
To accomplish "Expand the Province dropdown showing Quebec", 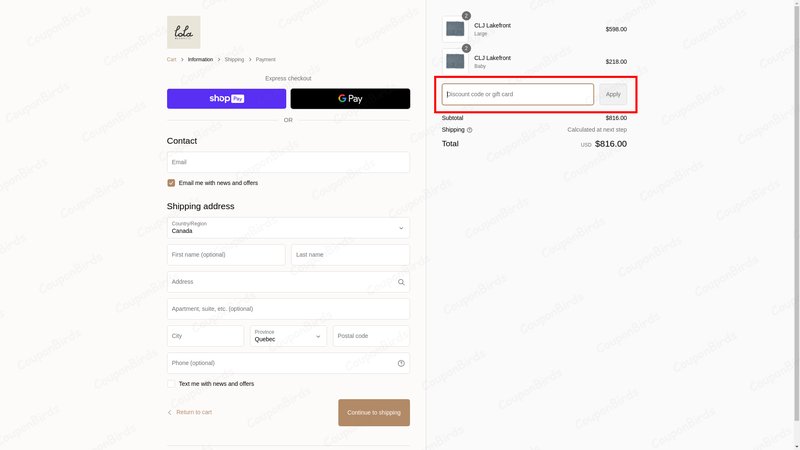I will pos(288,336).
